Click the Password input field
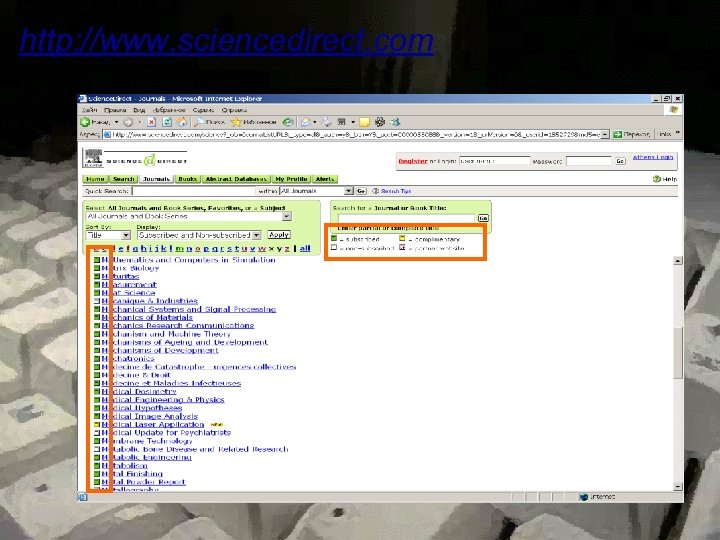This screenshot has height=540, width=720. pyautogui.click(x=589, y=161)
